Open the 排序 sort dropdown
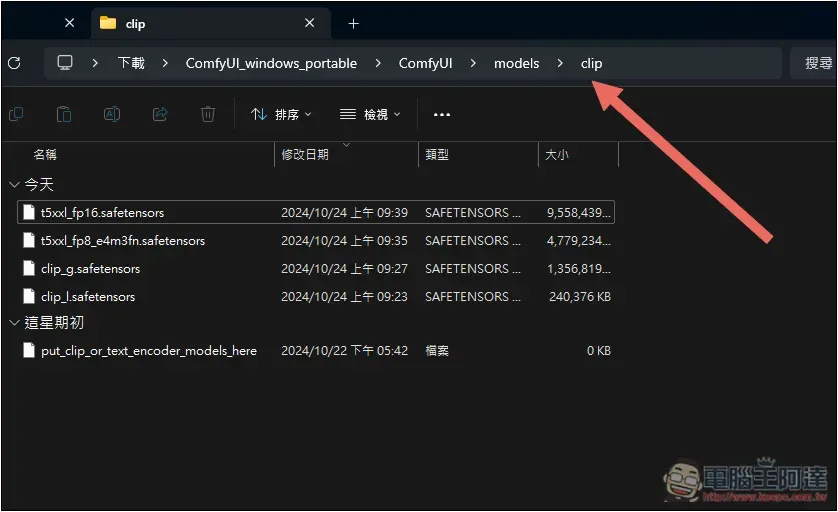 tap(281, 115)
